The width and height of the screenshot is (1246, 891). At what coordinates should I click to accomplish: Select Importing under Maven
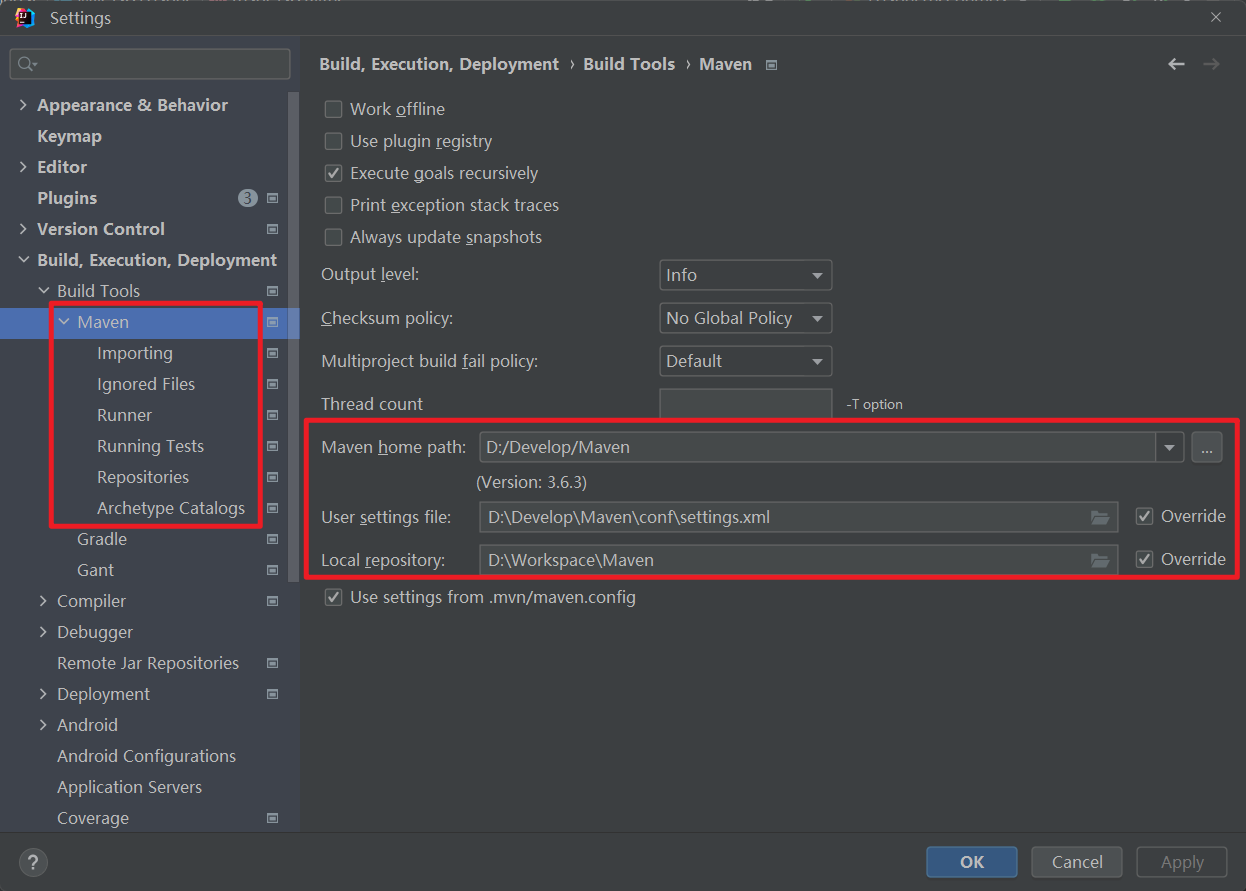[135, 353]
